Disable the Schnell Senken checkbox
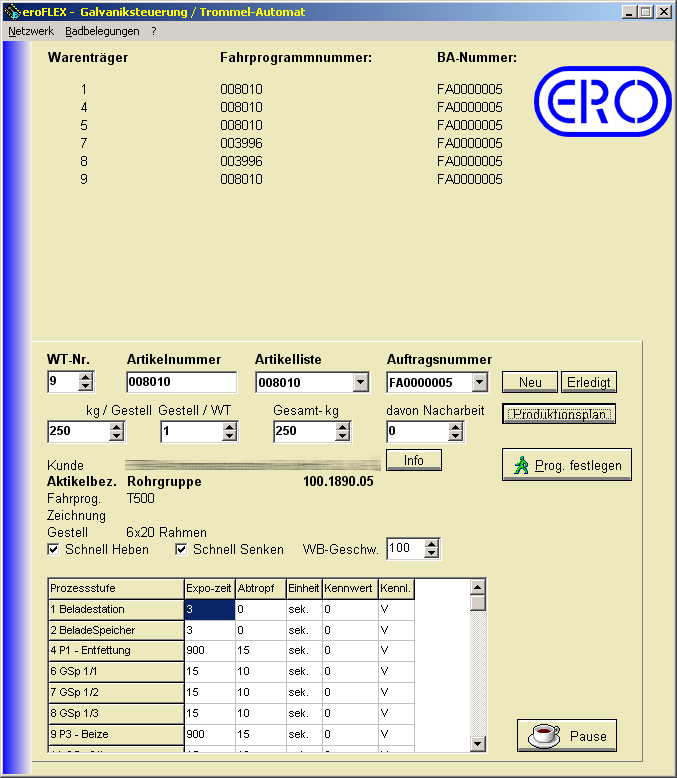This screenshot has width=677, height=778. [x=182, y=549]
